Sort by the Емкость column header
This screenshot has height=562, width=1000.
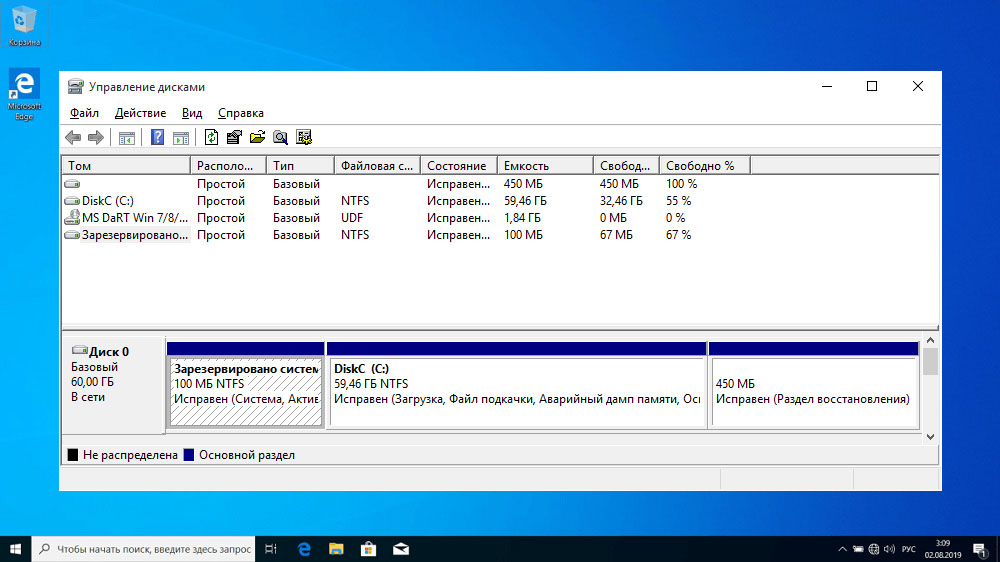(526, 166)
